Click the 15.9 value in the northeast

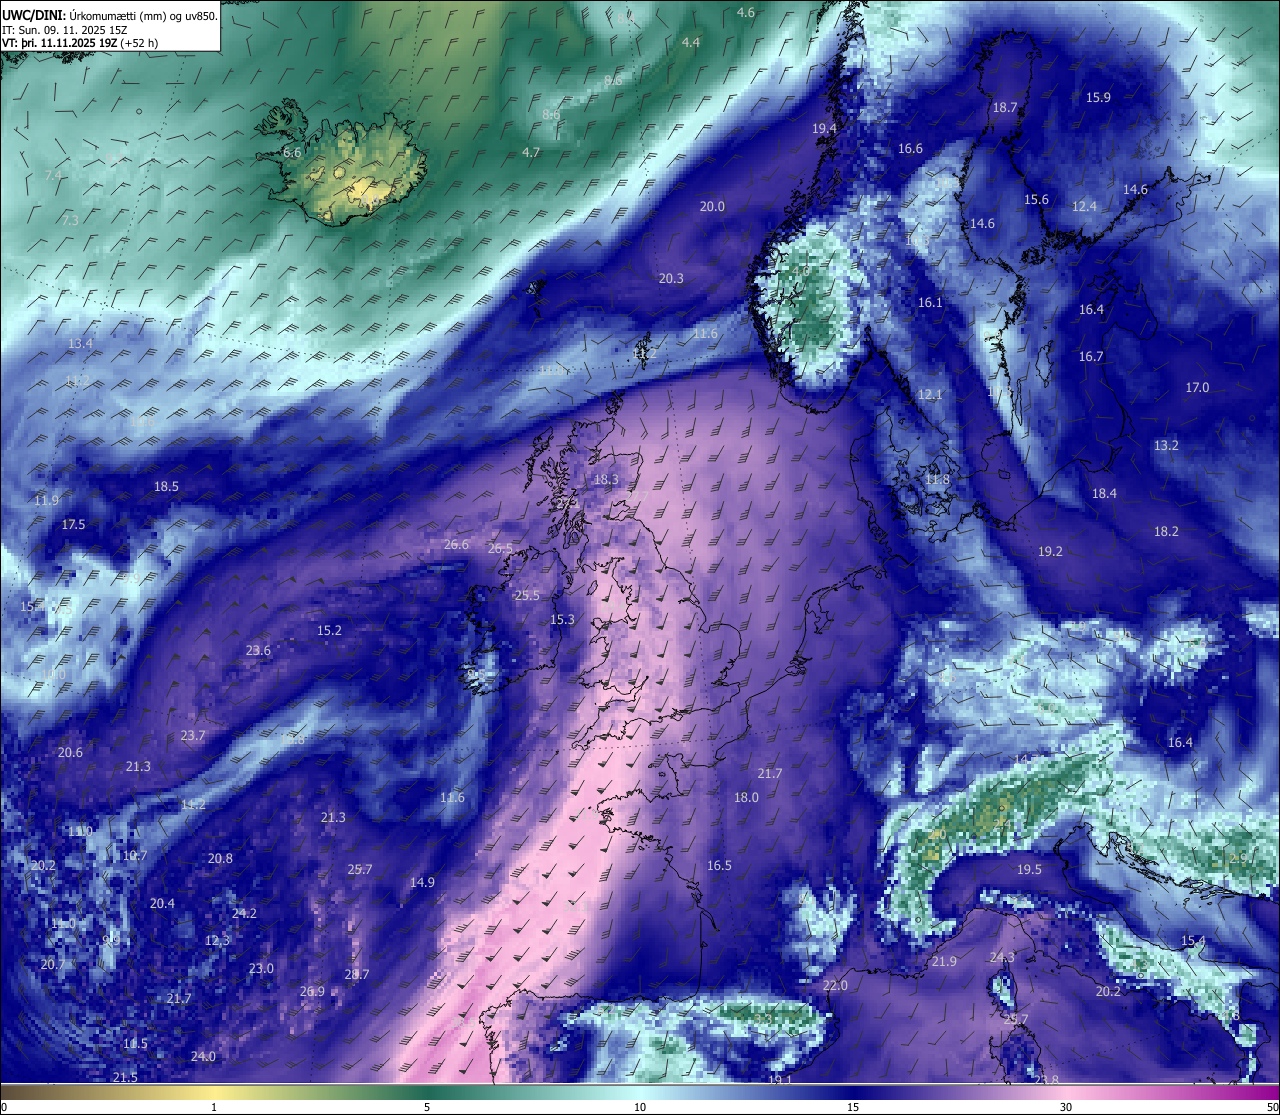click(1098, 98)
